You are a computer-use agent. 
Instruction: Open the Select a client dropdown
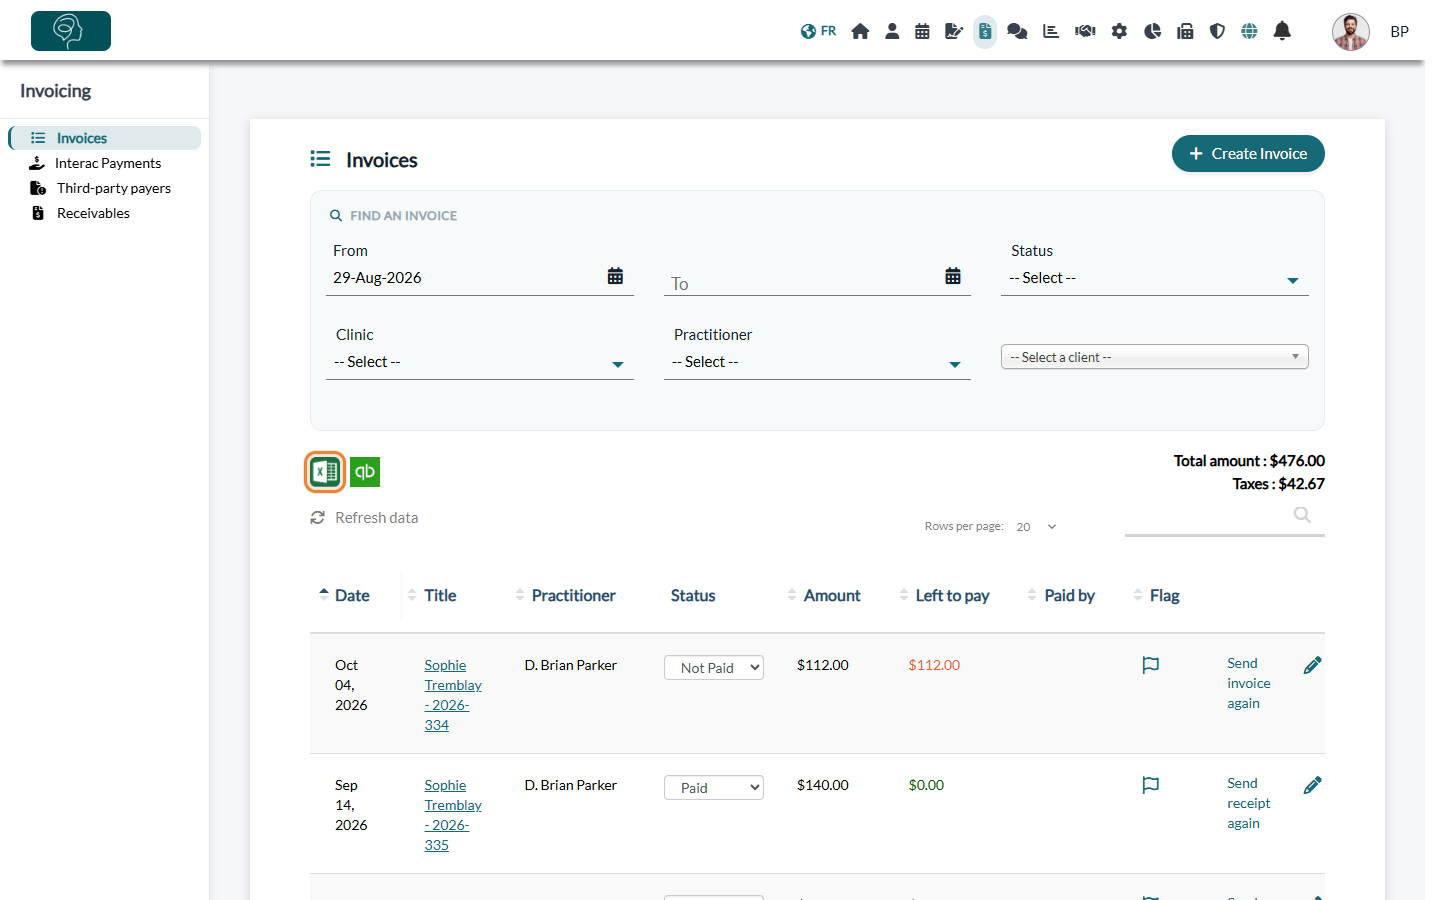[x=1155, y=357]
